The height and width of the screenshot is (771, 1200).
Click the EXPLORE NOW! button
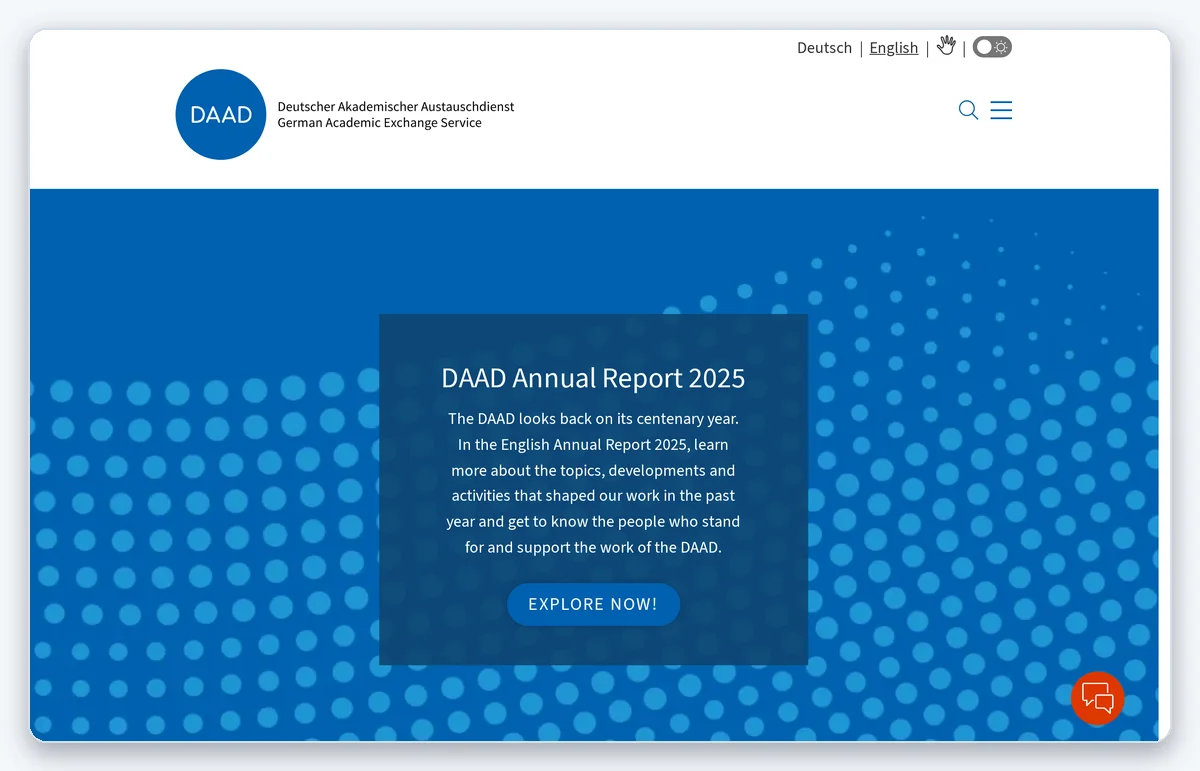[593, 604]
